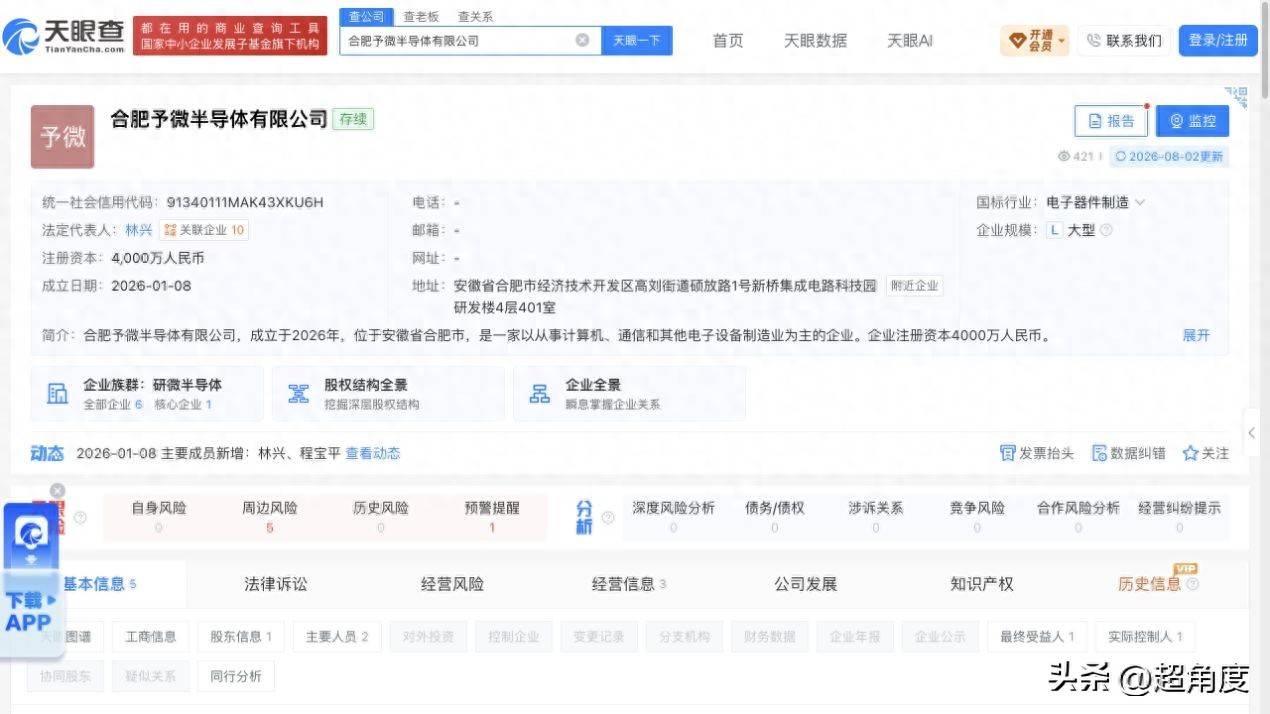Open 经营纠纷提示 item

[1179, 516]
